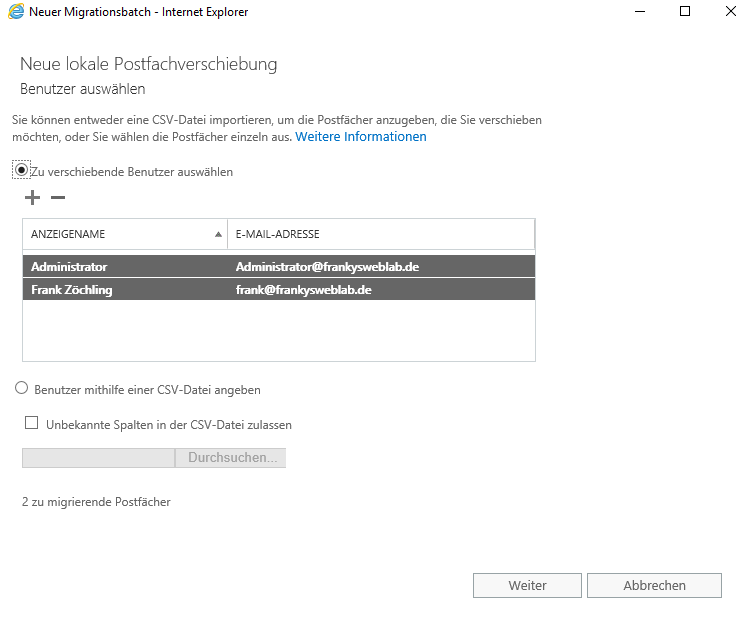
Task: Open the 'Weitere Informationen' link
Action: [360, 137]
